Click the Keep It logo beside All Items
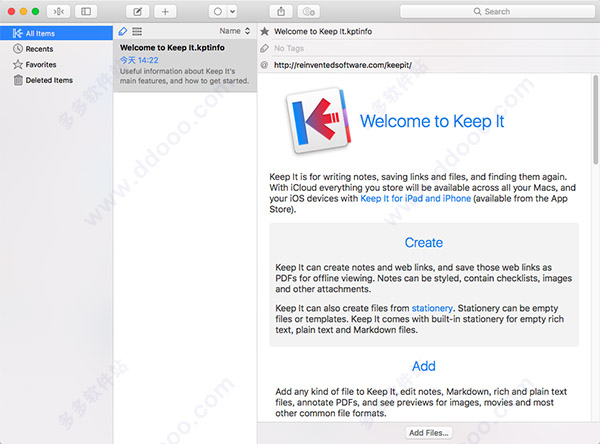 pos(18,33)
